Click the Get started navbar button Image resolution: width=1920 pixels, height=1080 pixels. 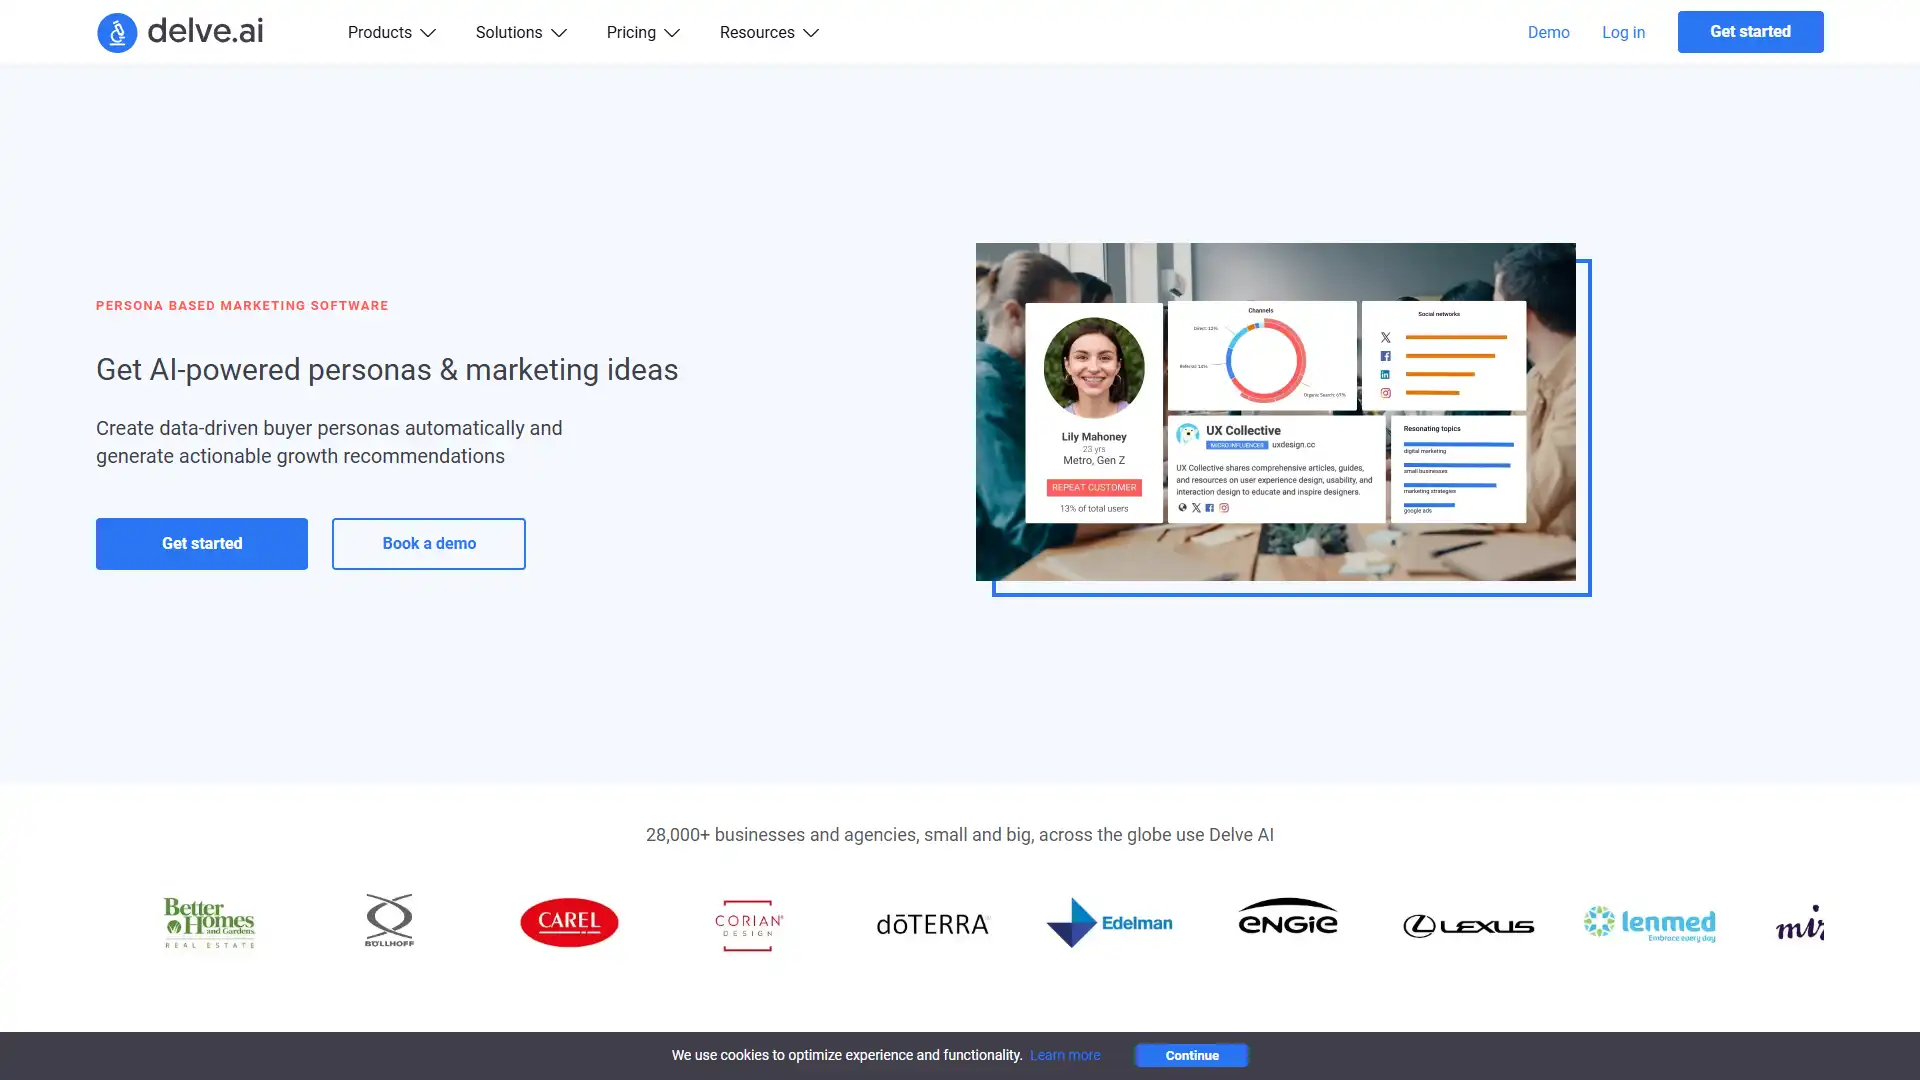[1750, 30]
